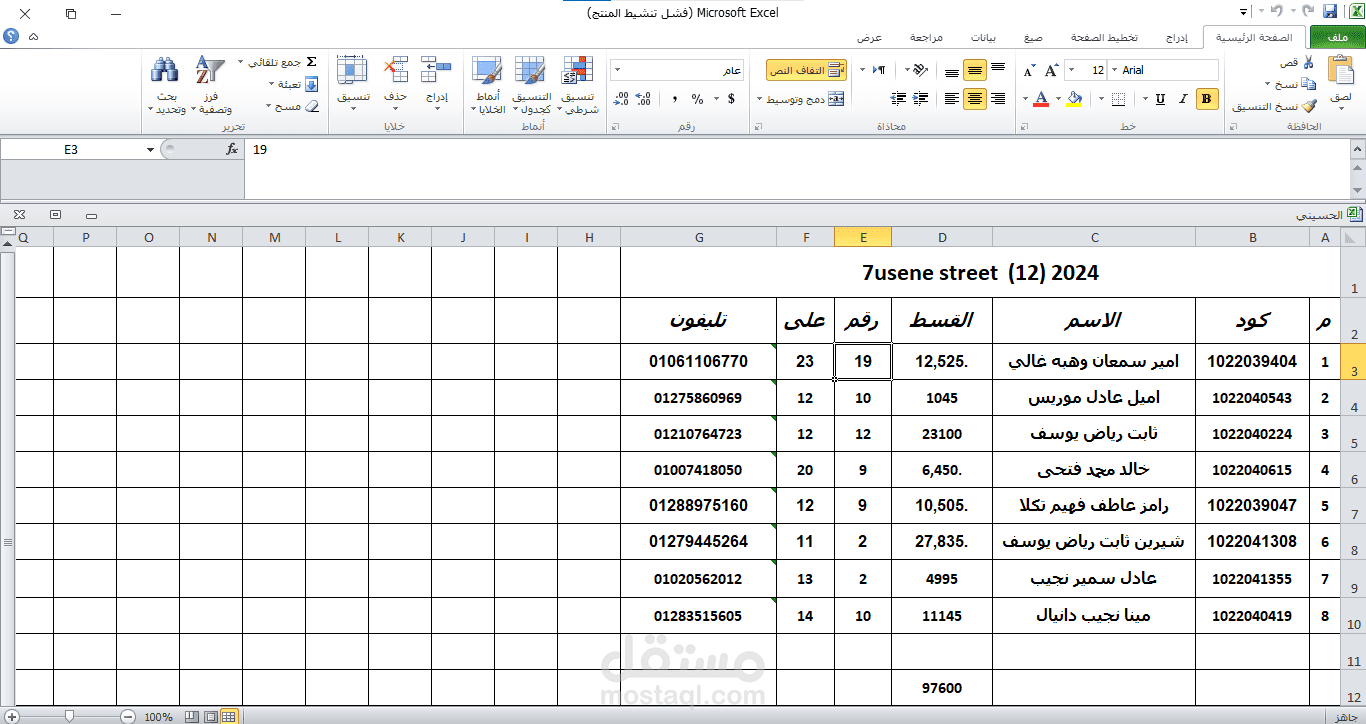Toggle Bold formatting
Screen dimensions: 1366x724
click(x=1207, y=99)
